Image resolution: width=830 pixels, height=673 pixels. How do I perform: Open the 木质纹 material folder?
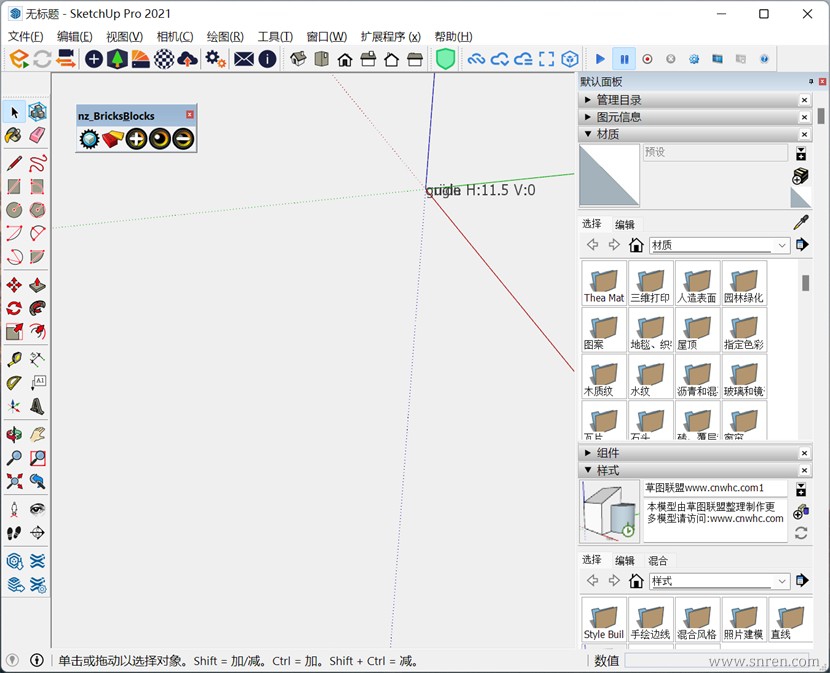pyautogui.click(x=604, y=377)
